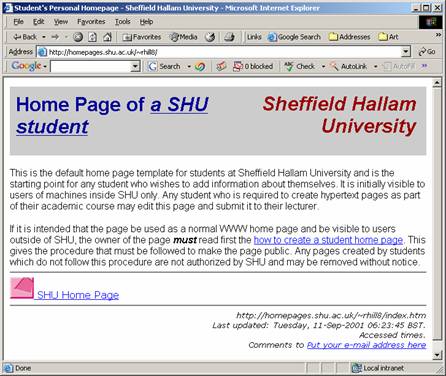Open the Favorites panel button

[x=141, y=37]
